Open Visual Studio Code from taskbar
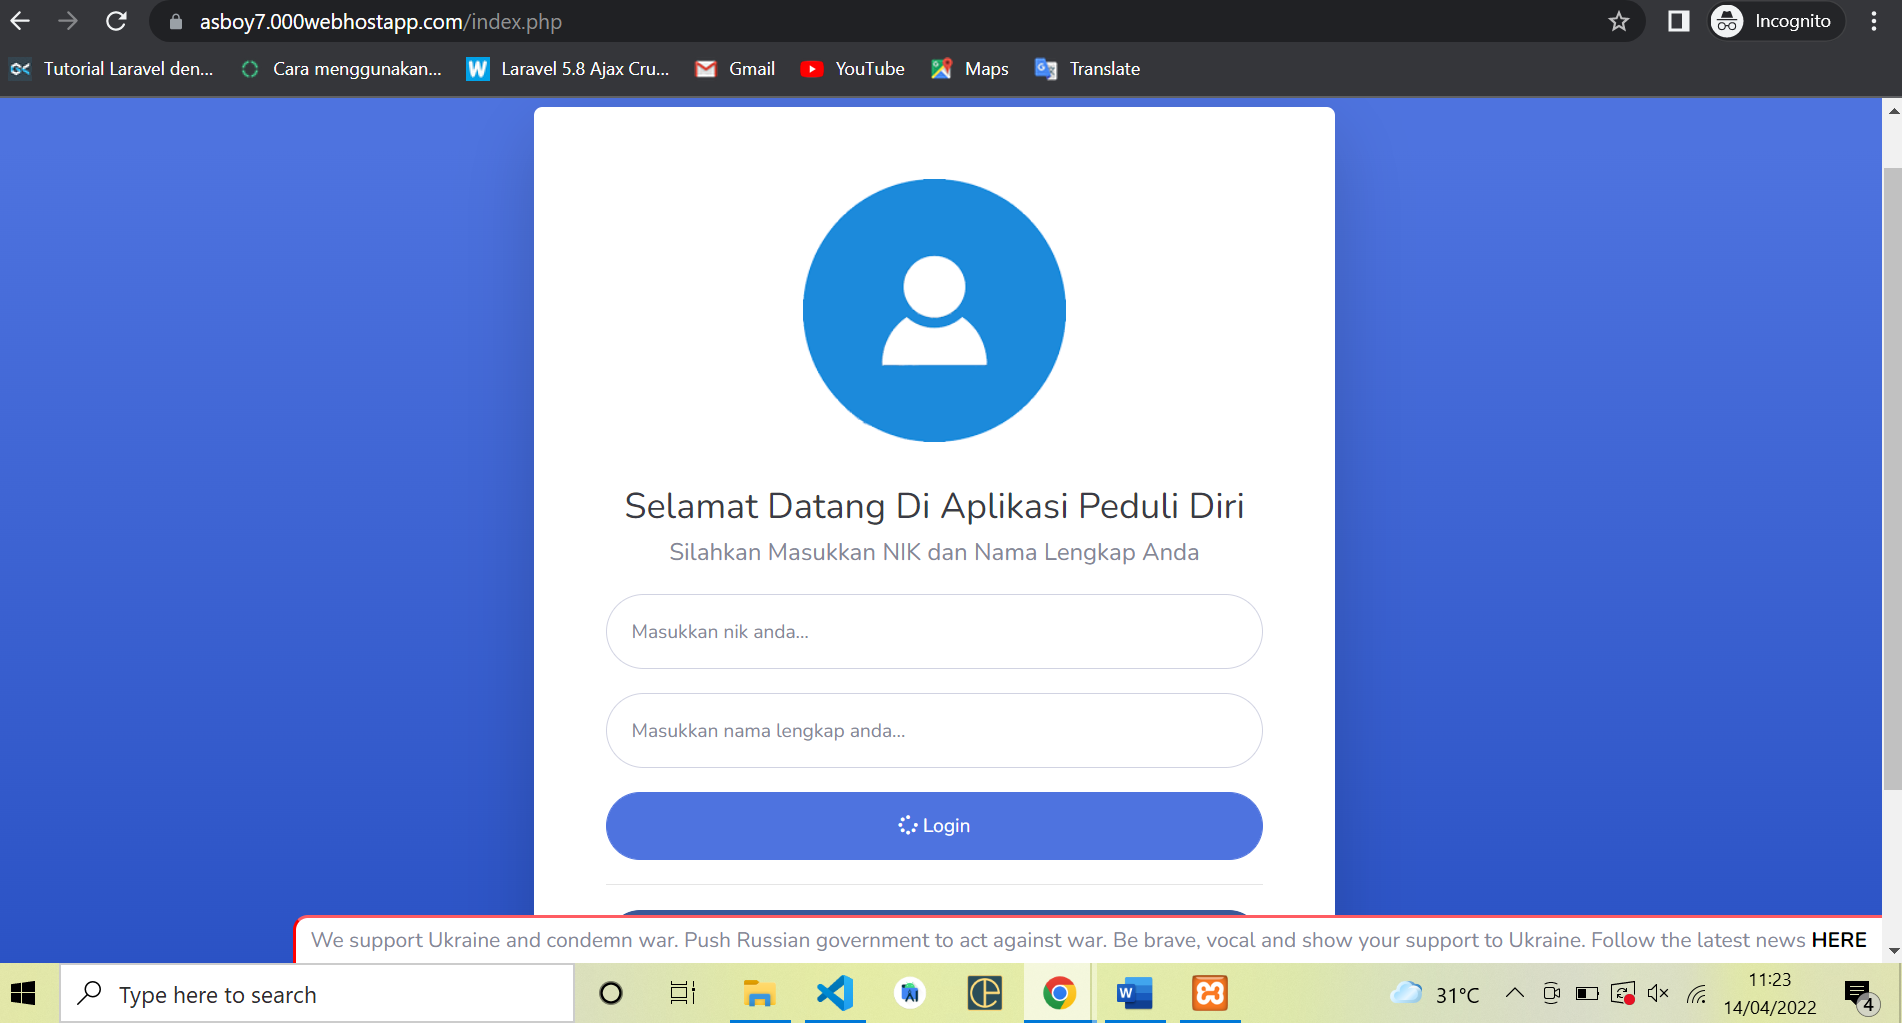Image resolution: width=1902 pixels, height=1023 pixels. (835, 993)
